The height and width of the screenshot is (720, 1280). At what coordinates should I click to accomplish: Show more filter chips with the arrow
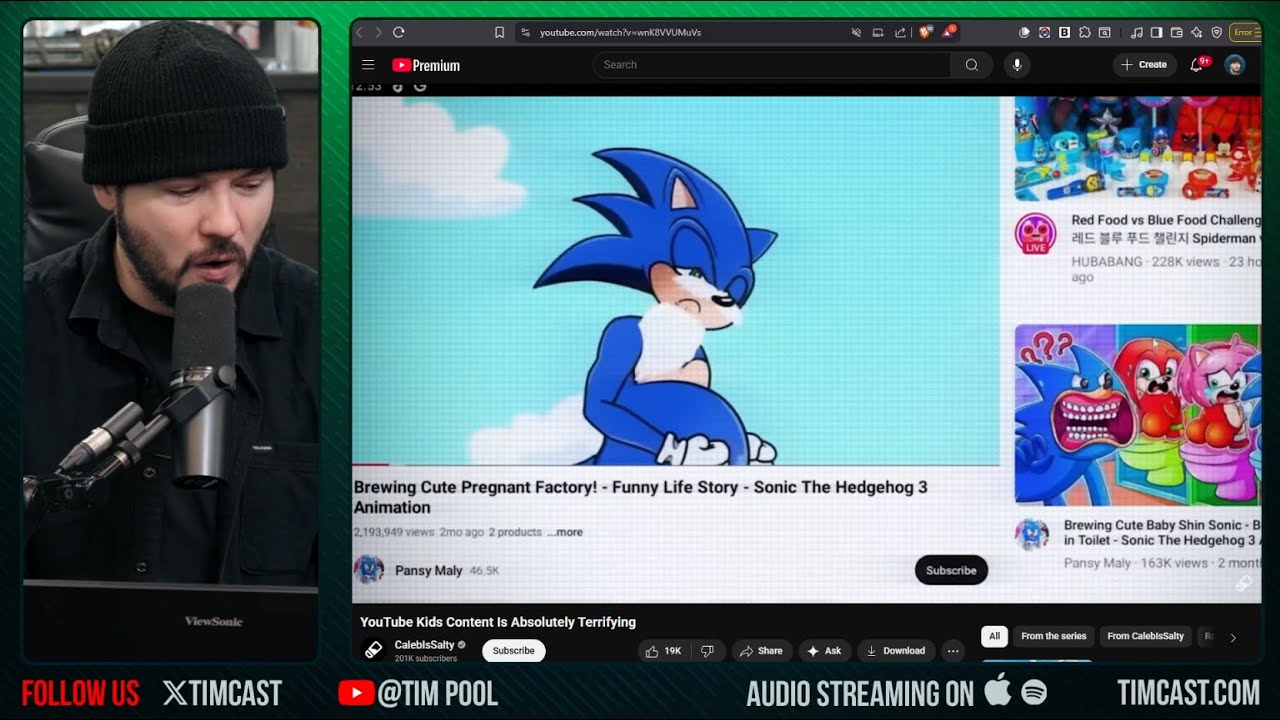tap(1233, 637)
